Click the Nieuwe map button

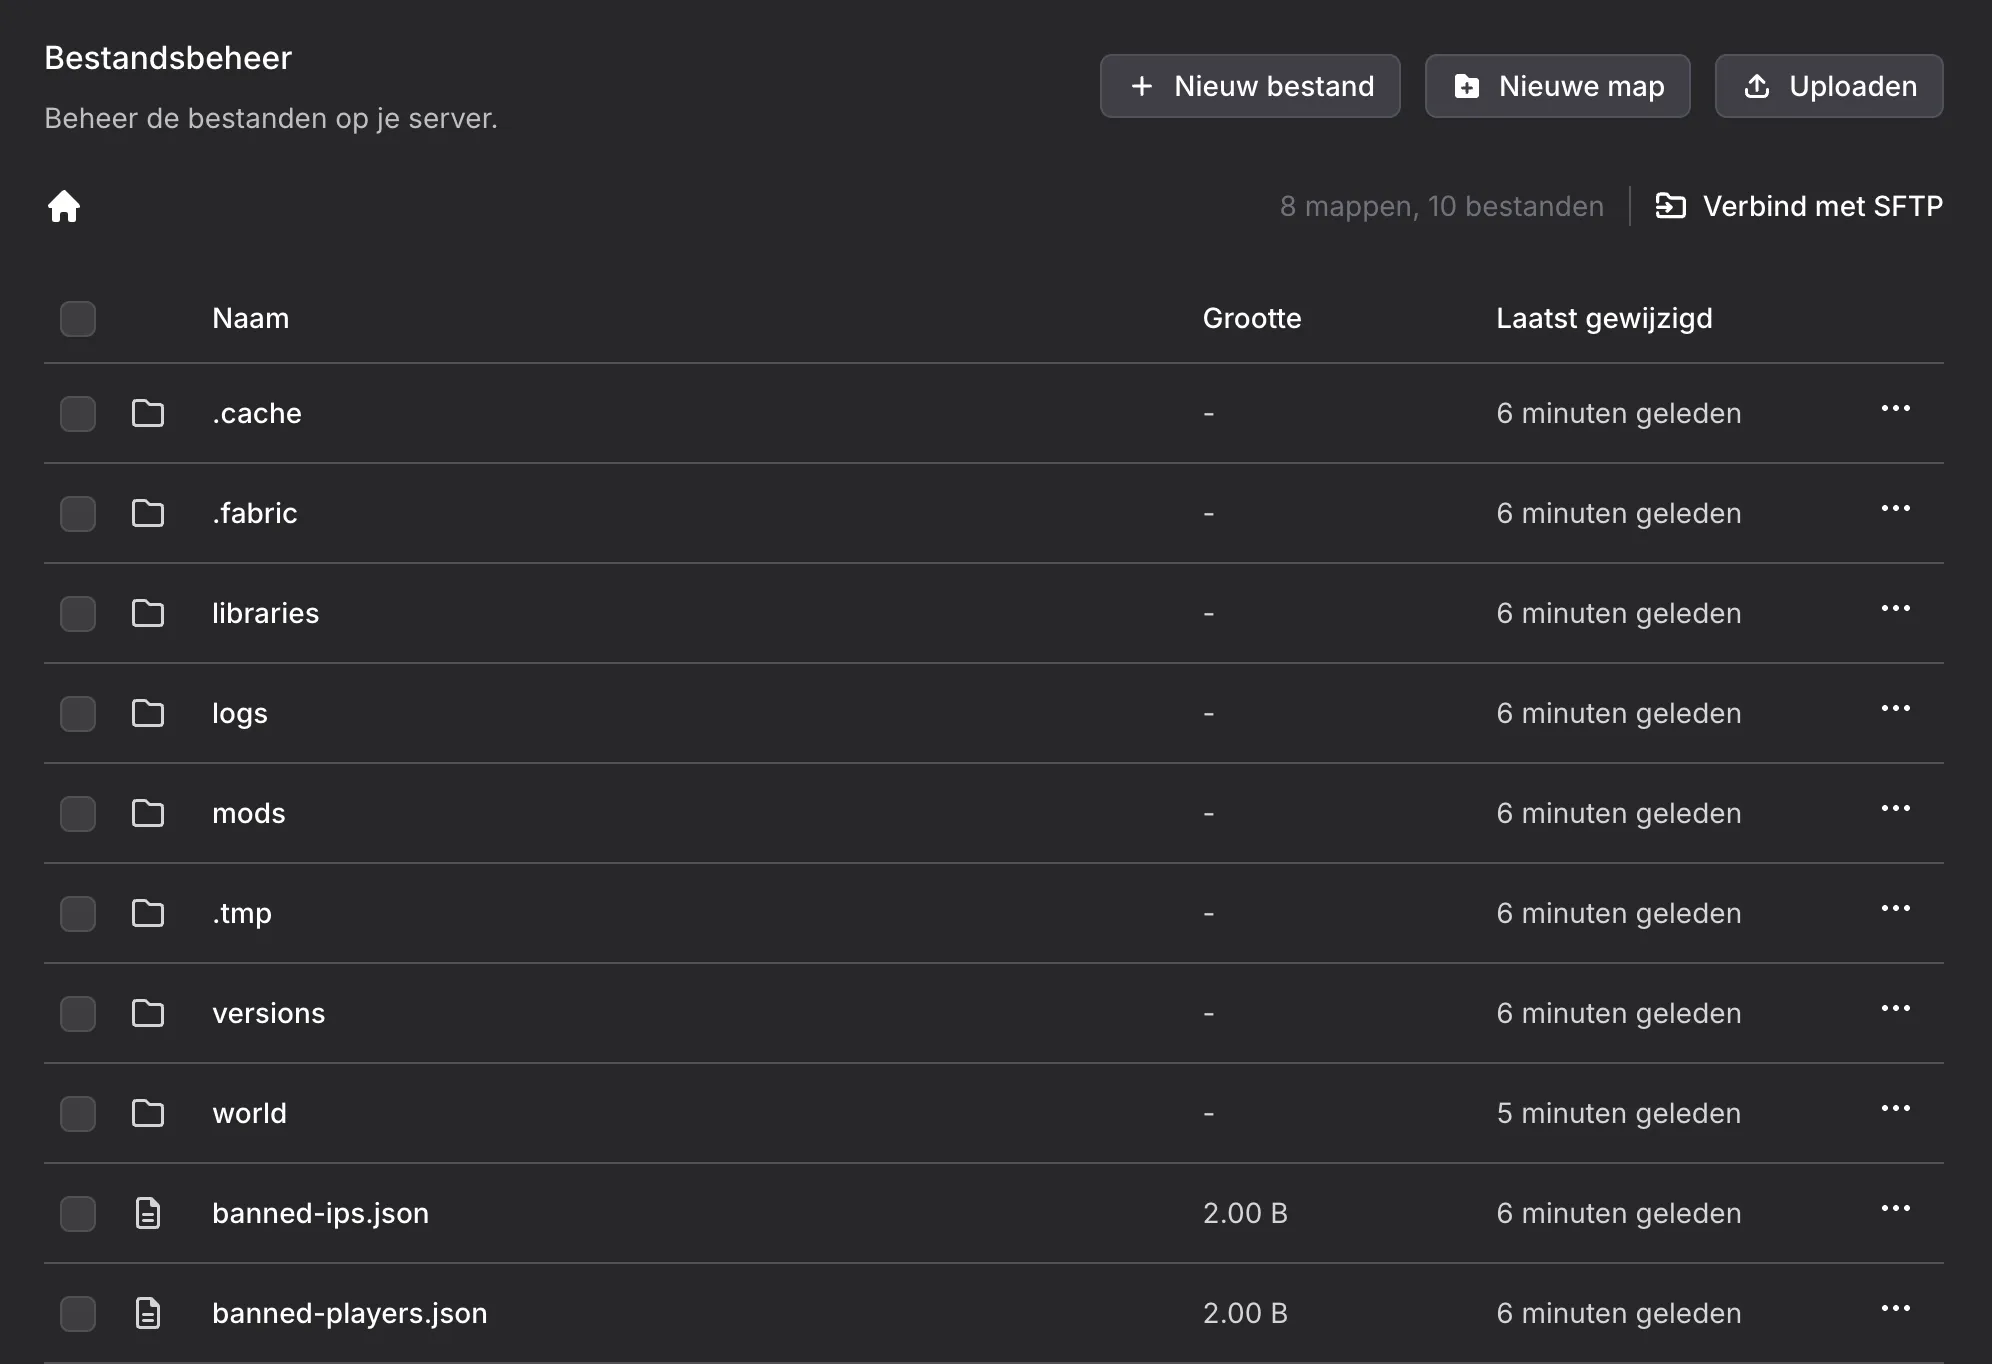[1557, 86]
